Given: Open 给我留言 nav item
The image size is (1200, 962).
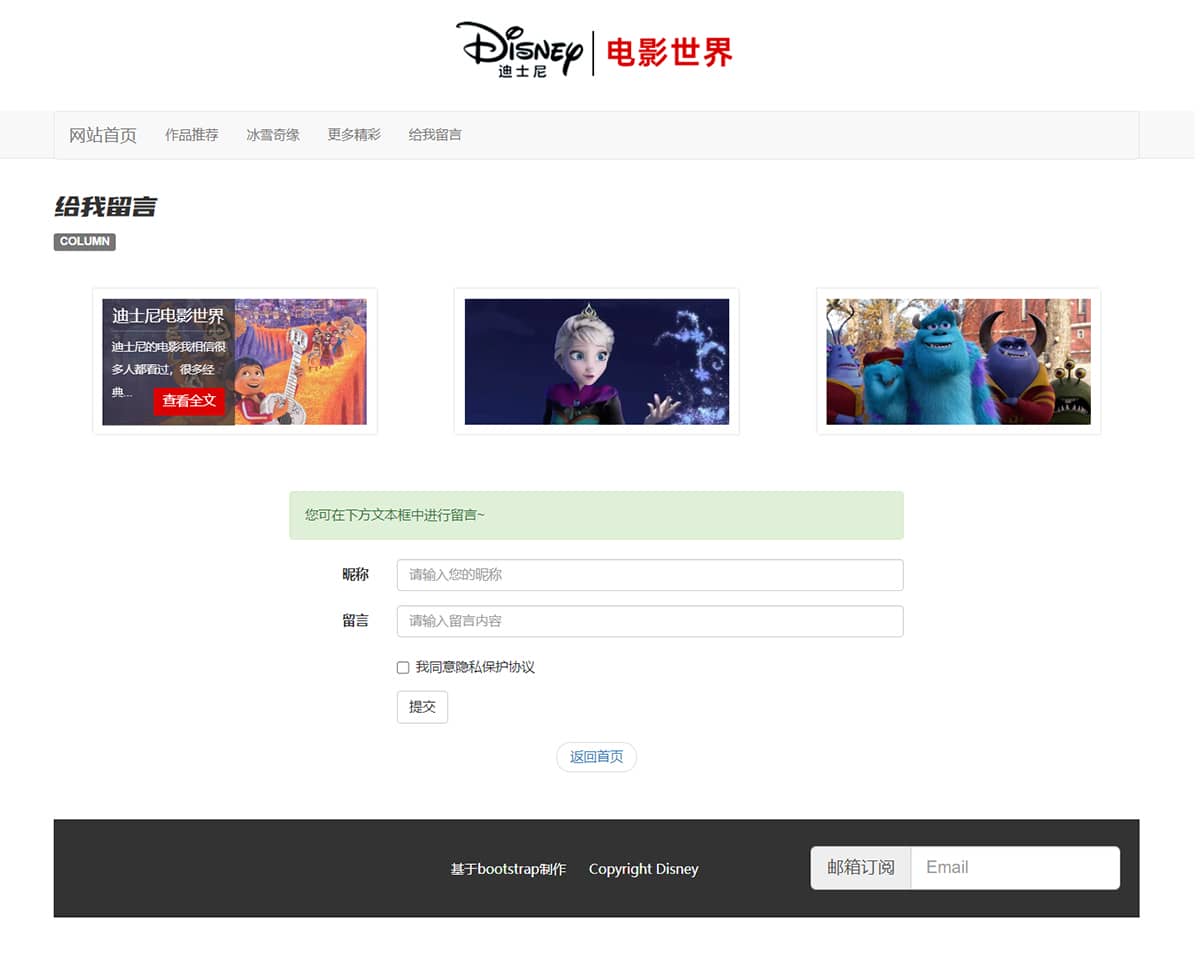Looking at the screenshot, I should pyautogui.click(x=435, y=135).
